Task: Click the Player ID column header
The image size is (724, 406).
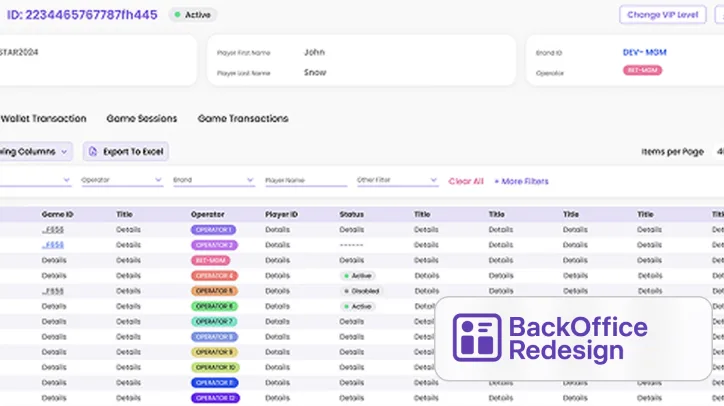Action: [x=281, y=214]
